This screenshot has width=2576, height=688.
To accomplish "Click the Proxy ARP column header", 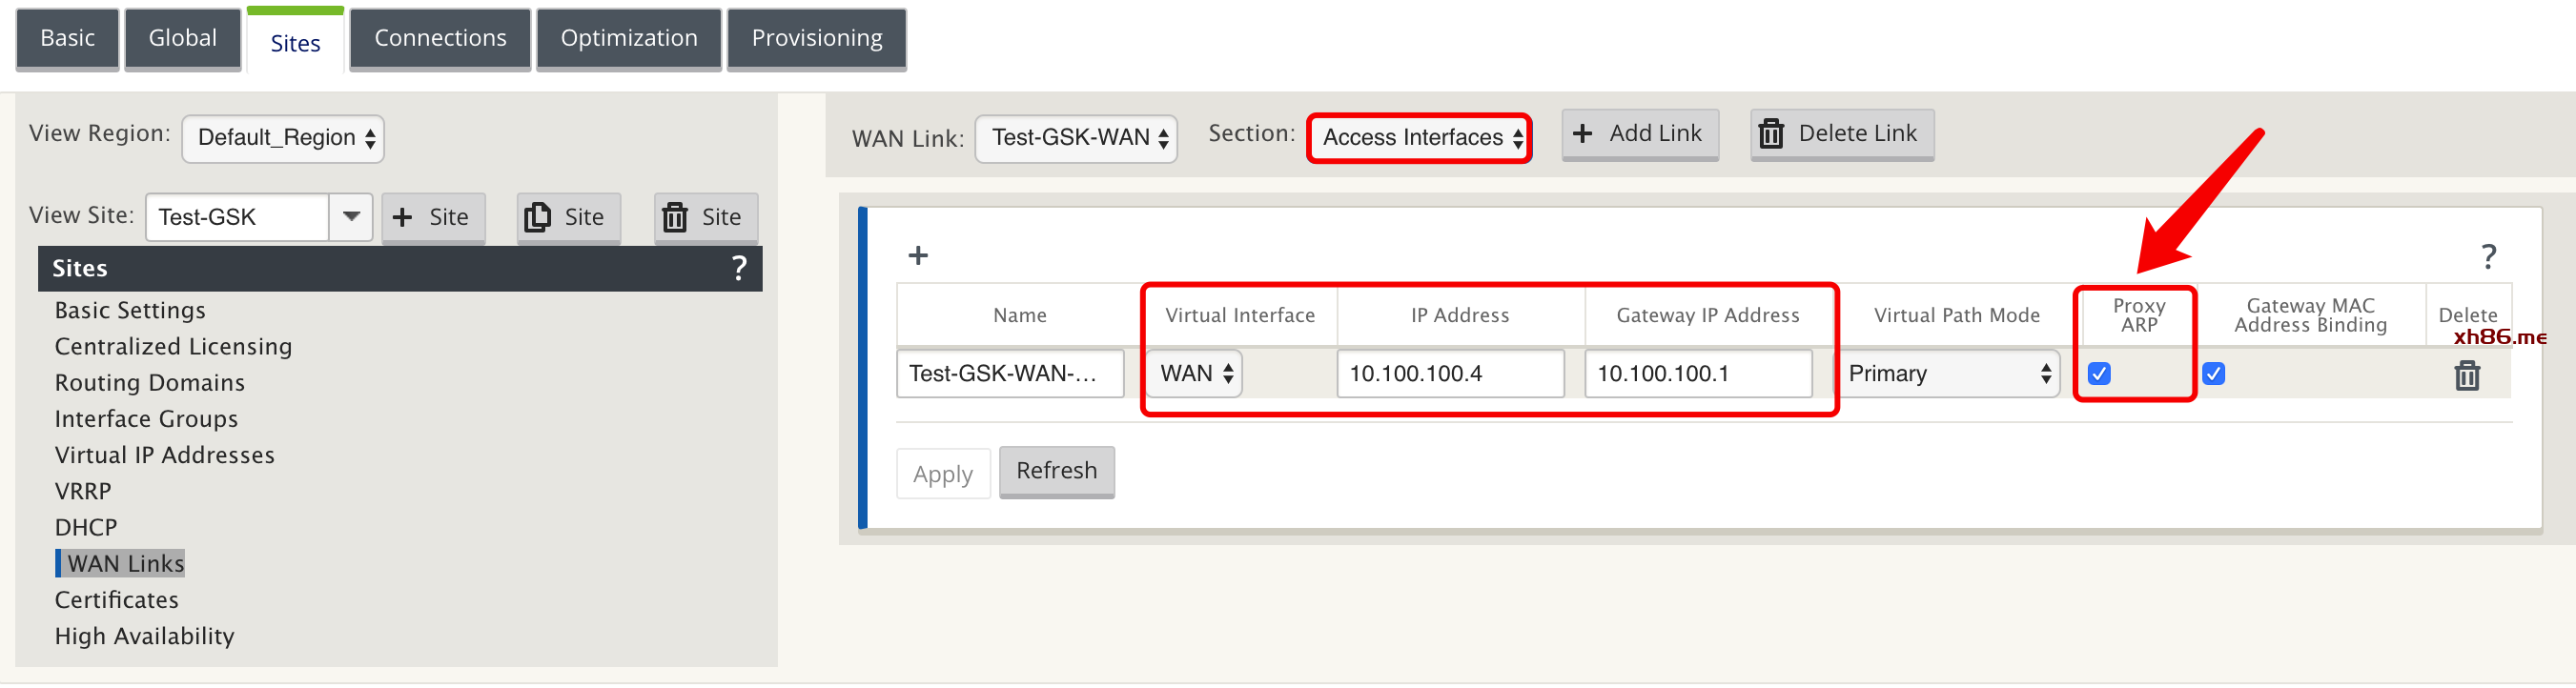I will (x=2139, y=316).
